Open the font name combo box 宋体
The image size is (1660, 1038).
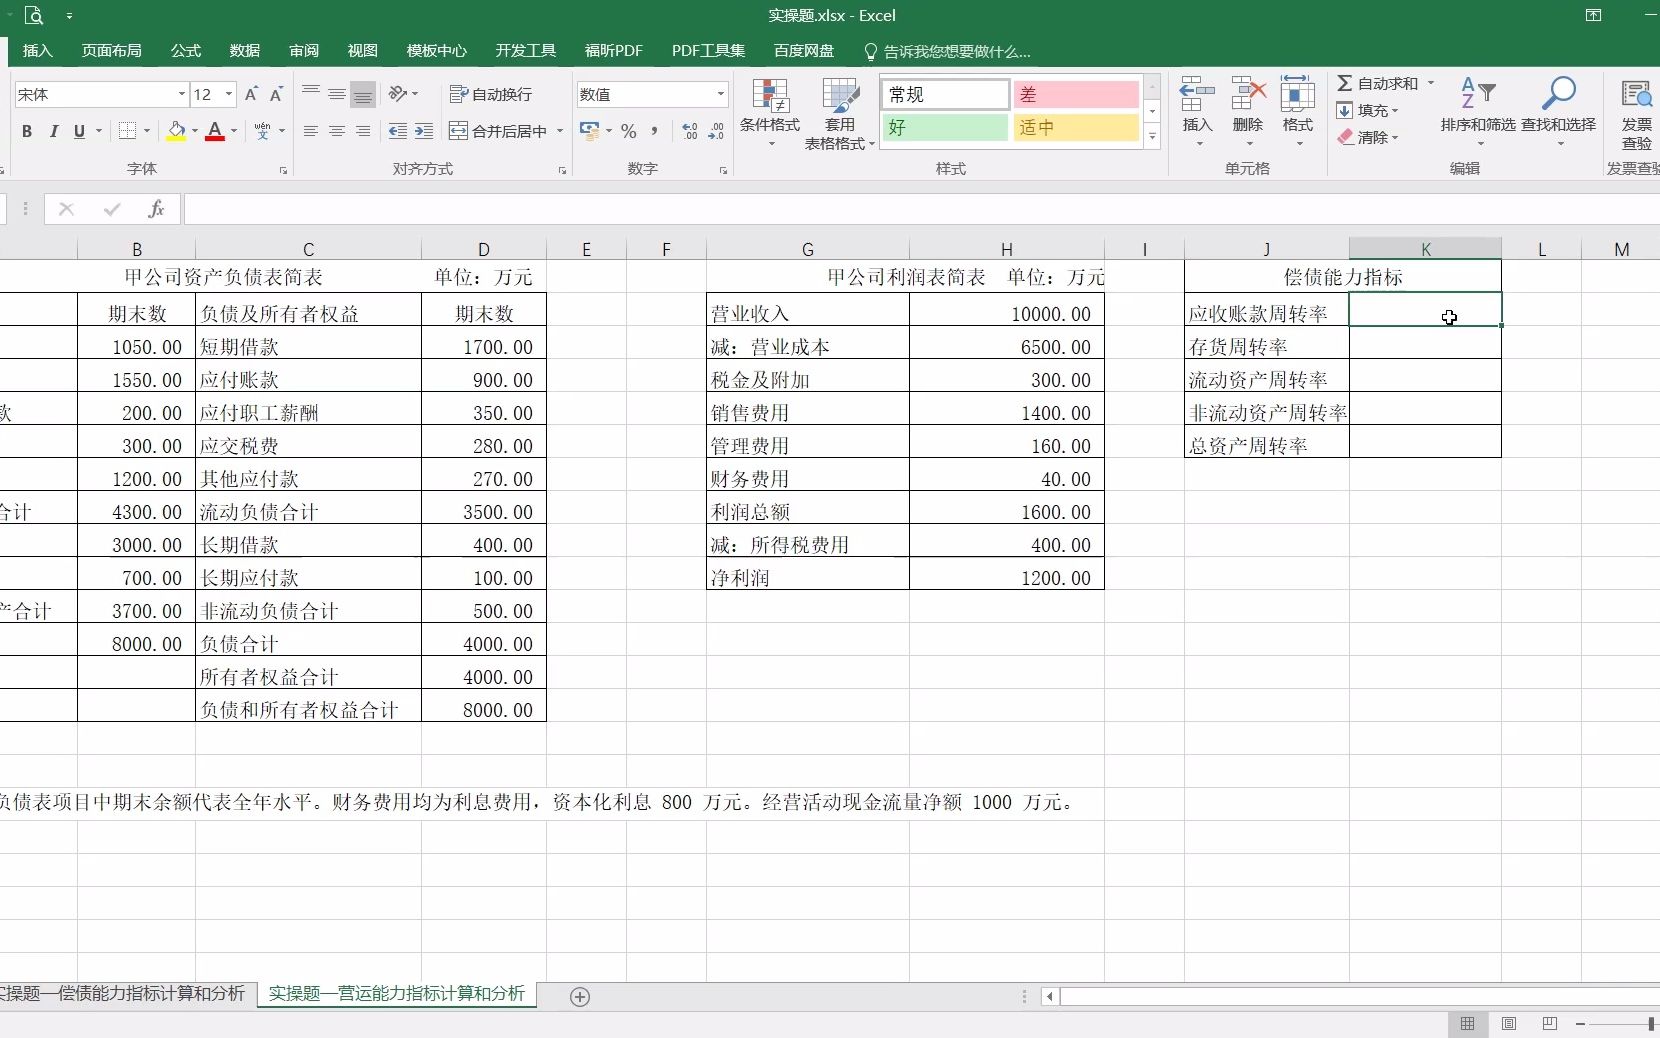100,94
